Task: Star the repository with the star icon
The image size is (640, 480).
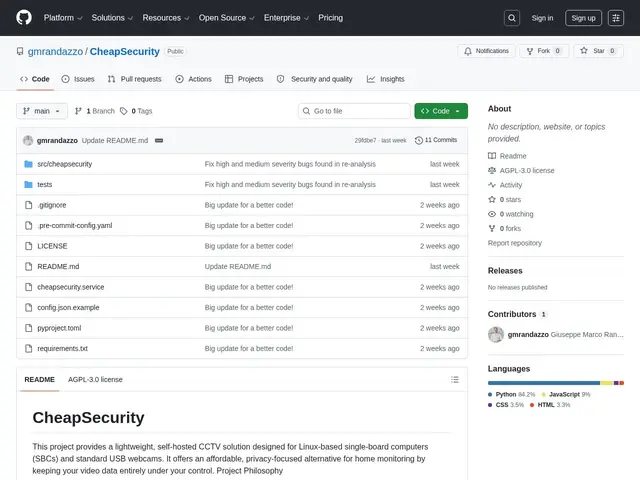Action: tap(584, 51)
